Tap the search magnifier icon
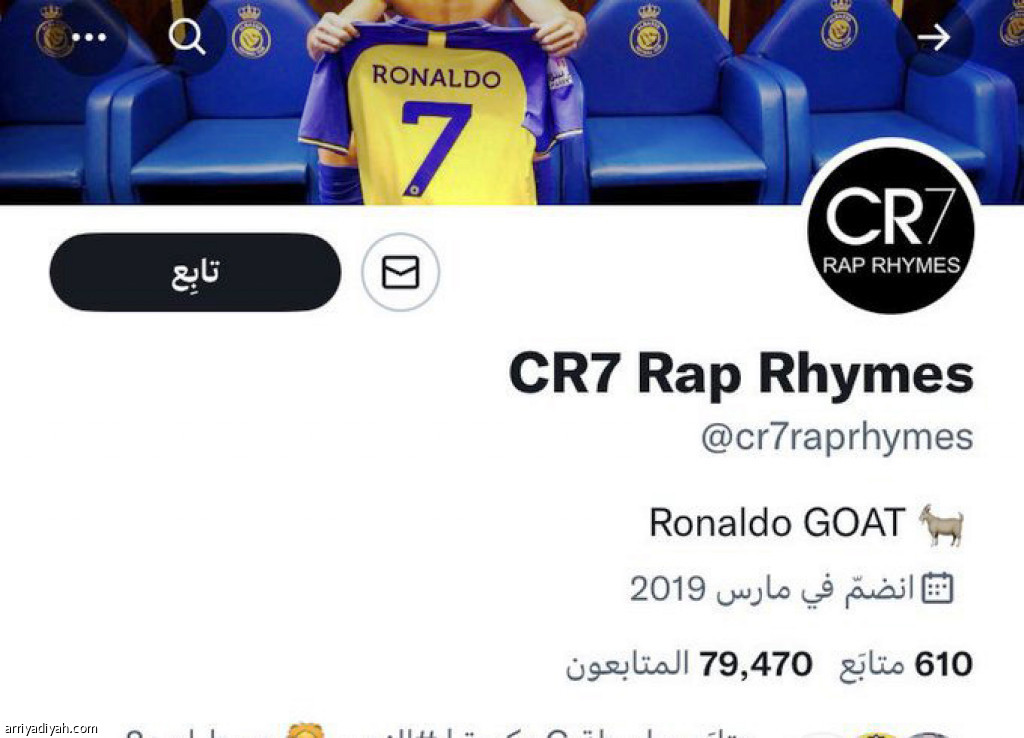The width and height of the screenshot is (1024, 738). 187,37
